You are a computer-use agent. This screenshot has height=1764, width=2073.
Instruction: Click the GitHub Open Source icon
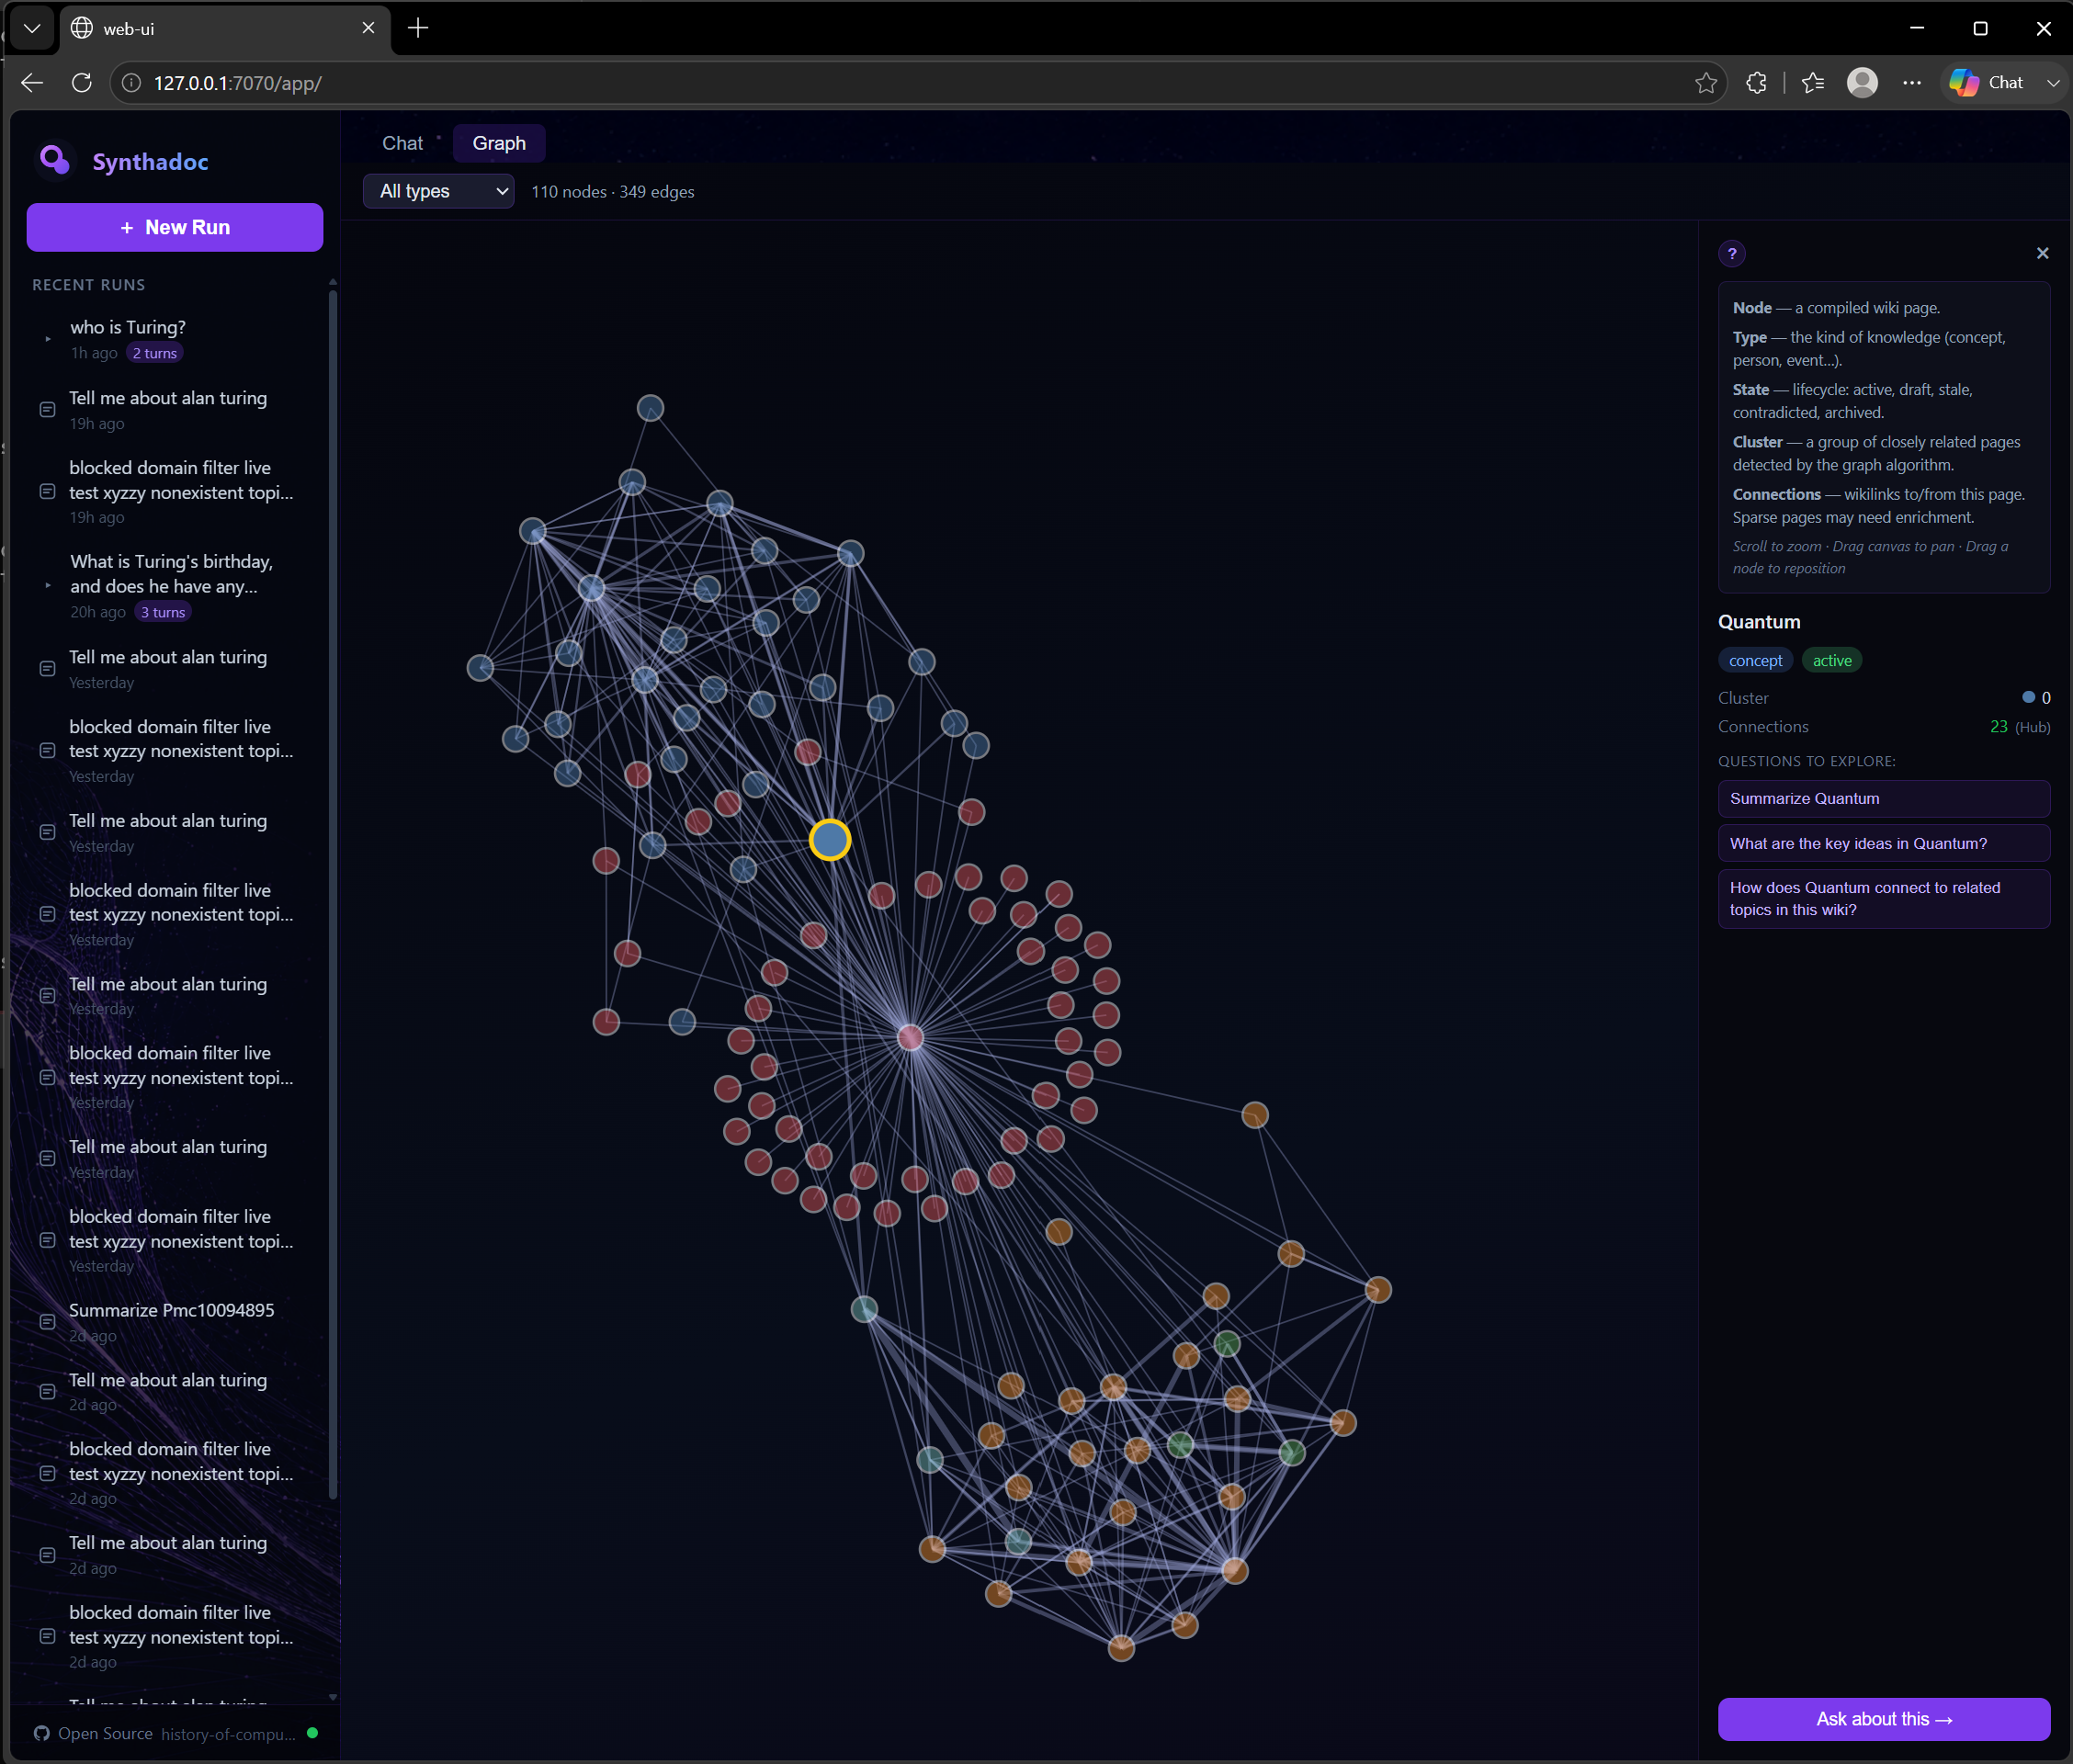click(x=42, y=1733)
